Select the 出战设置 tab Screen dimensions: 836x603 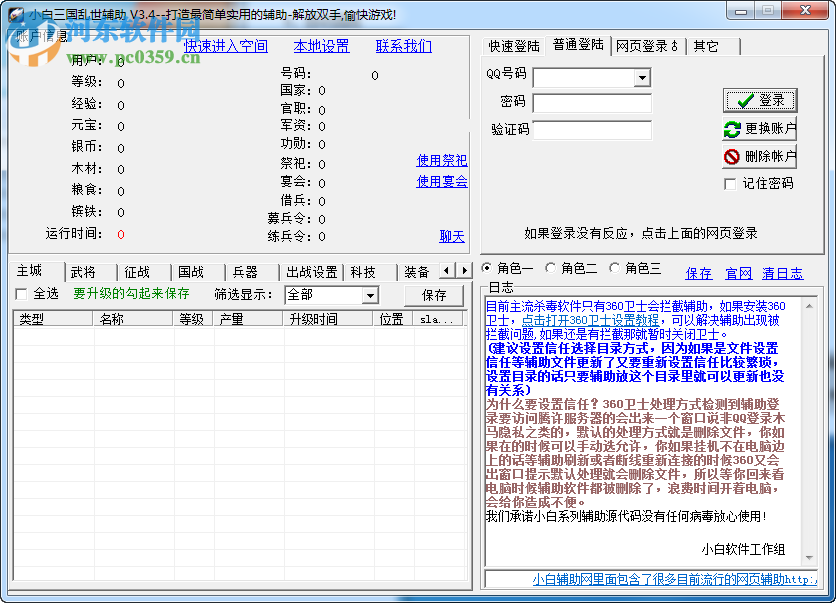click(311, 272)
